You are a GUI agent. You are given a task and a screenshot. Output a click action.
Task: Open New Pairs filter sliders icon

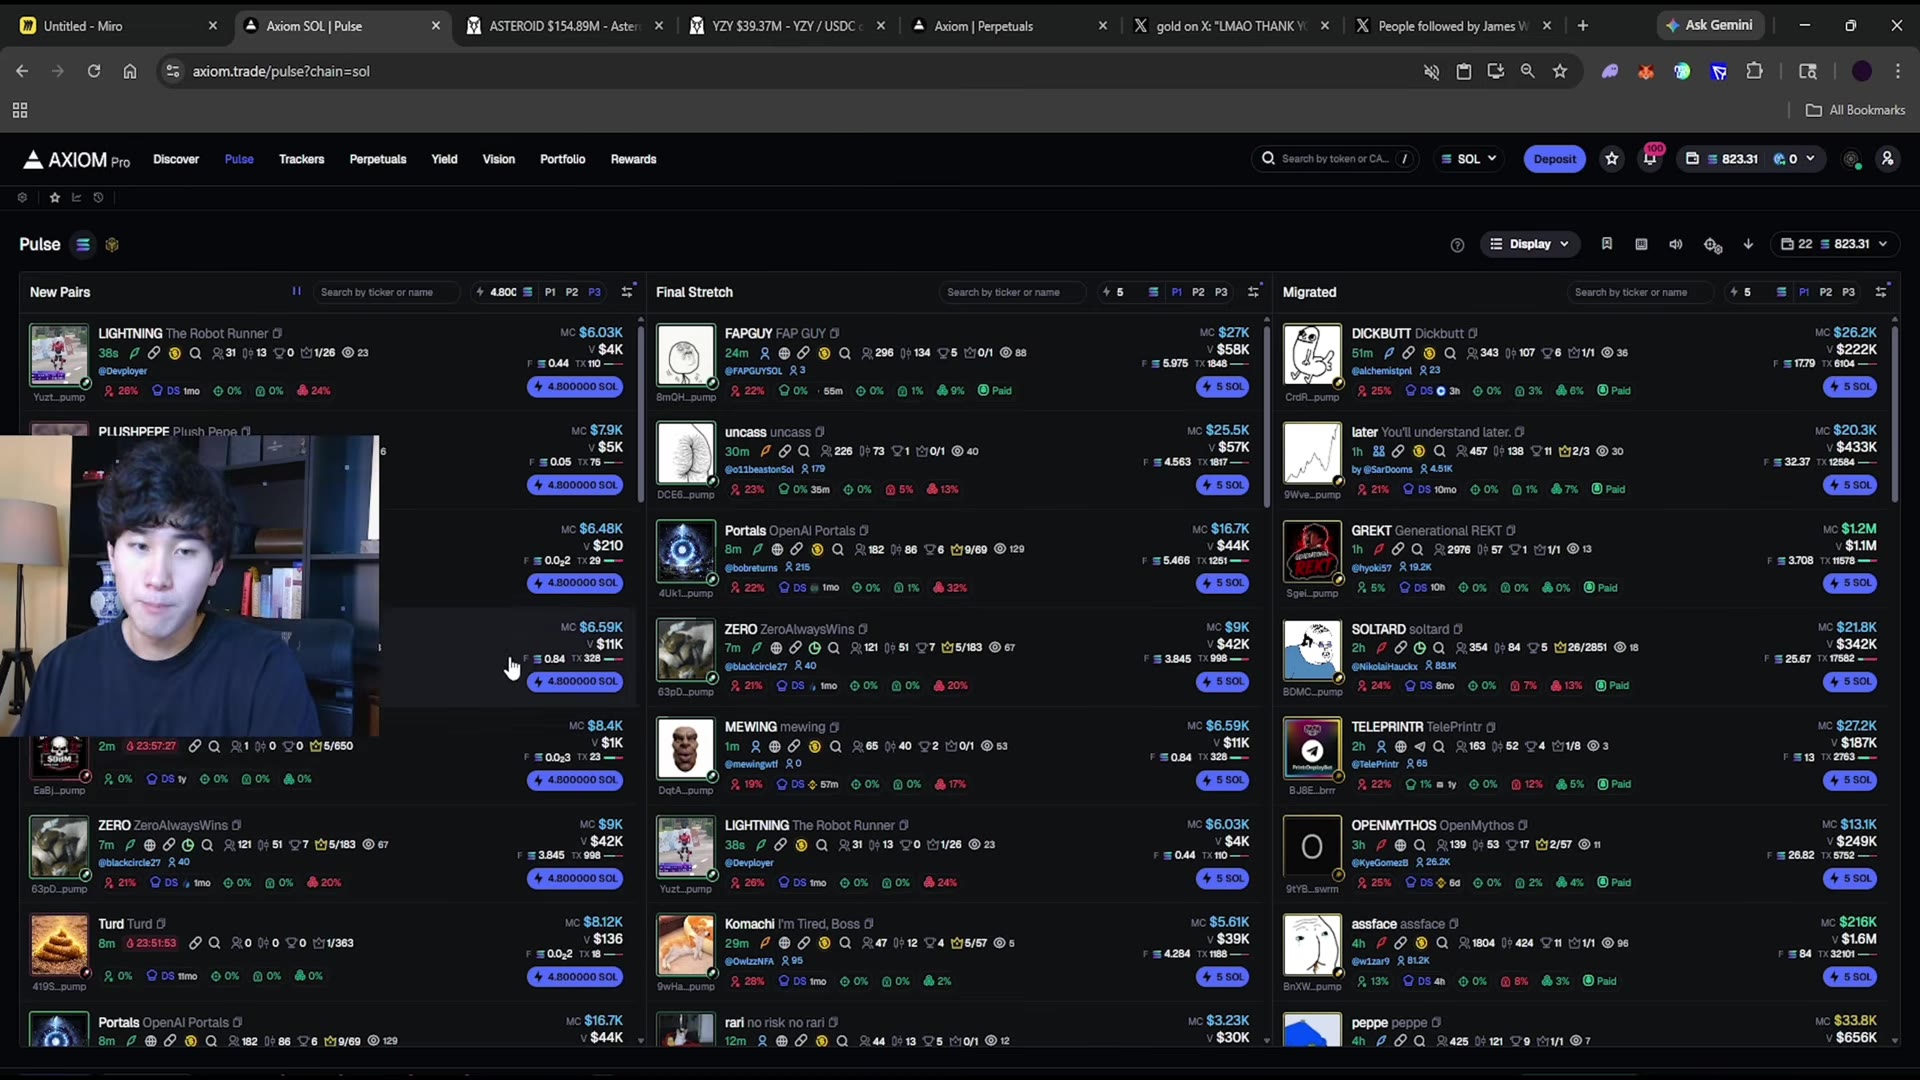pos(627,292)
